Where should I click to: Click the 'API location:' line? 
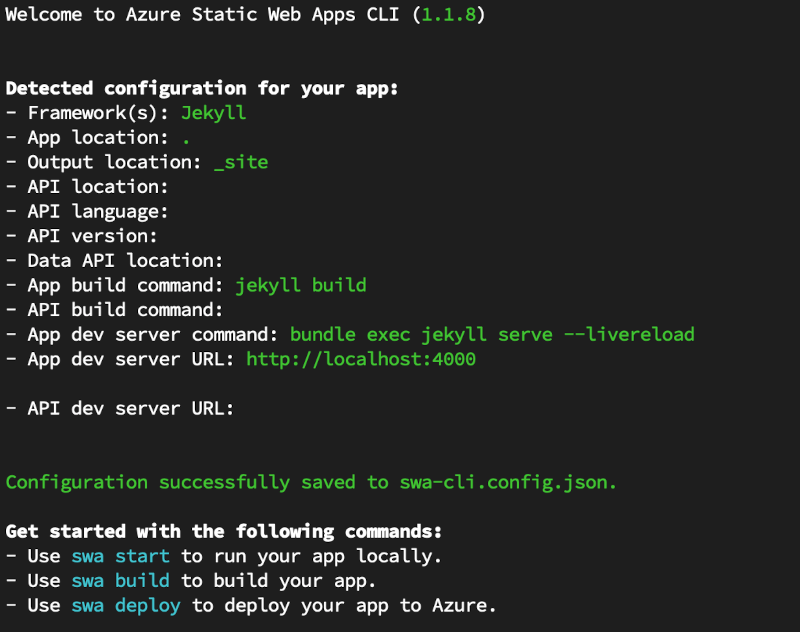(x=87, y=187)
